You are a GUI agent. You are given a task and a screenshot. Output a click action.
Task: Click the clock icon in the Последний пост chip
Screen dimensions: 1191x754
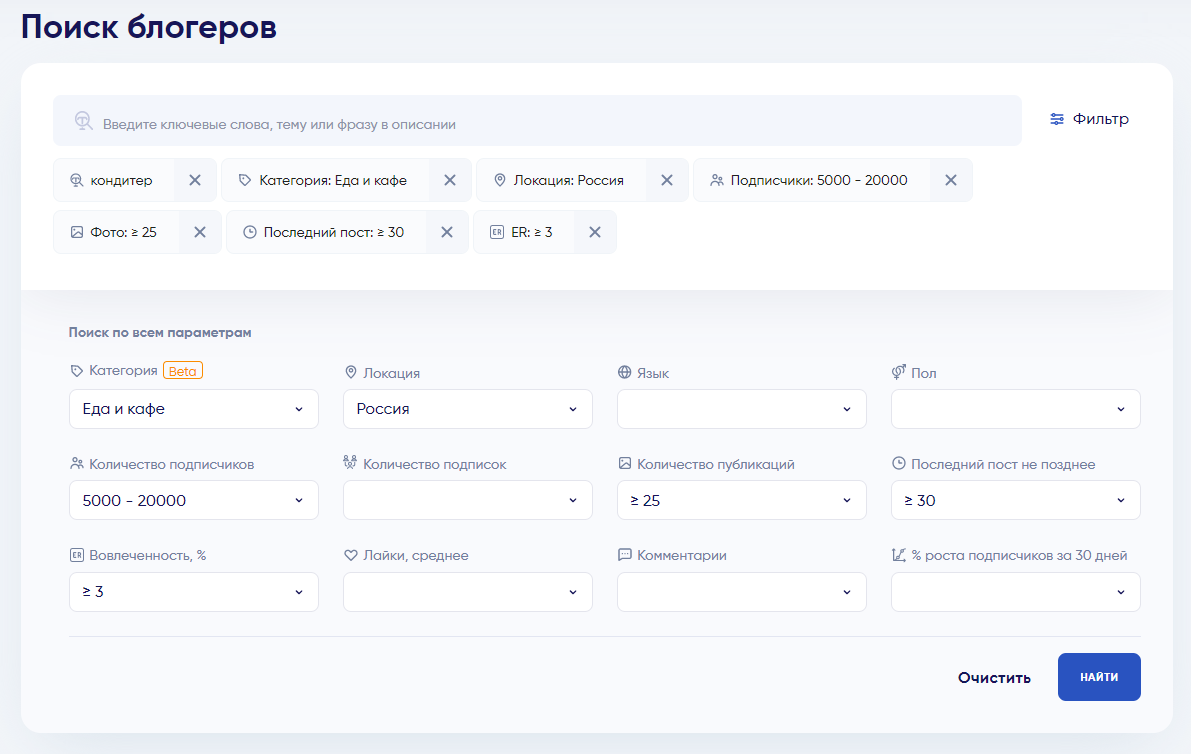coord(250,232)
